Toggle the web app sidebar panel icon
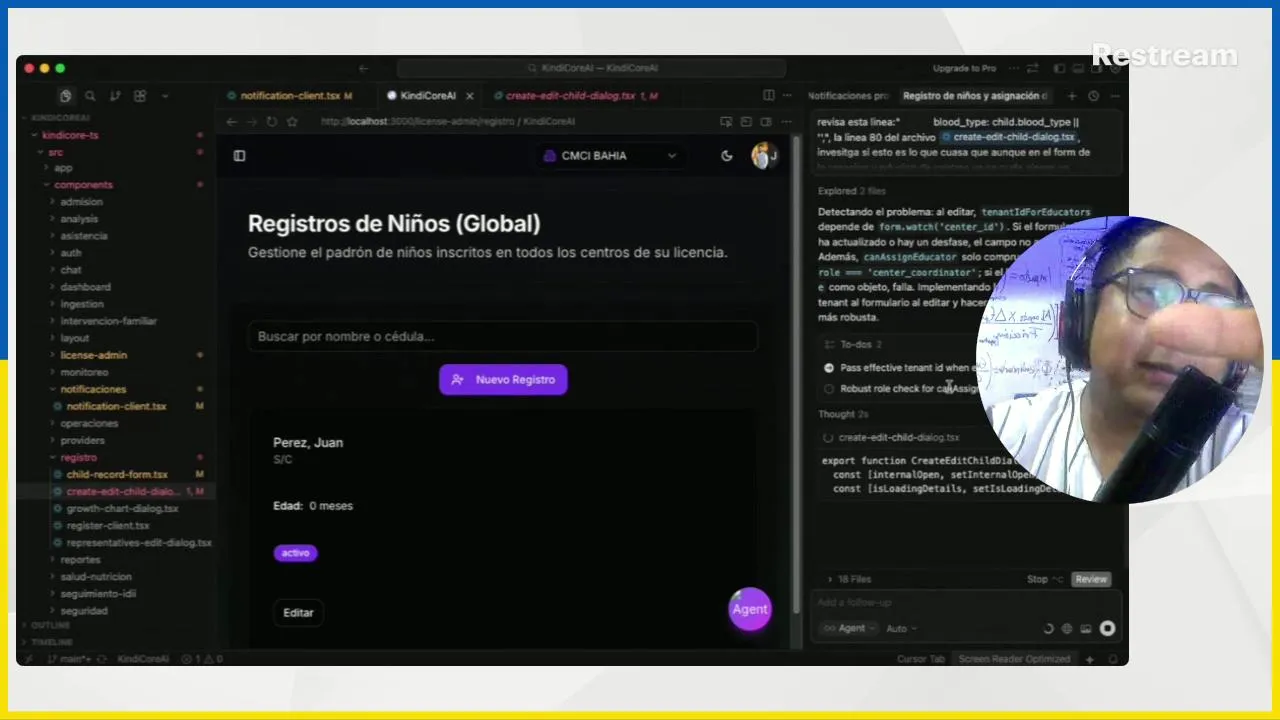1280x720 pixels. click(239, 155)
